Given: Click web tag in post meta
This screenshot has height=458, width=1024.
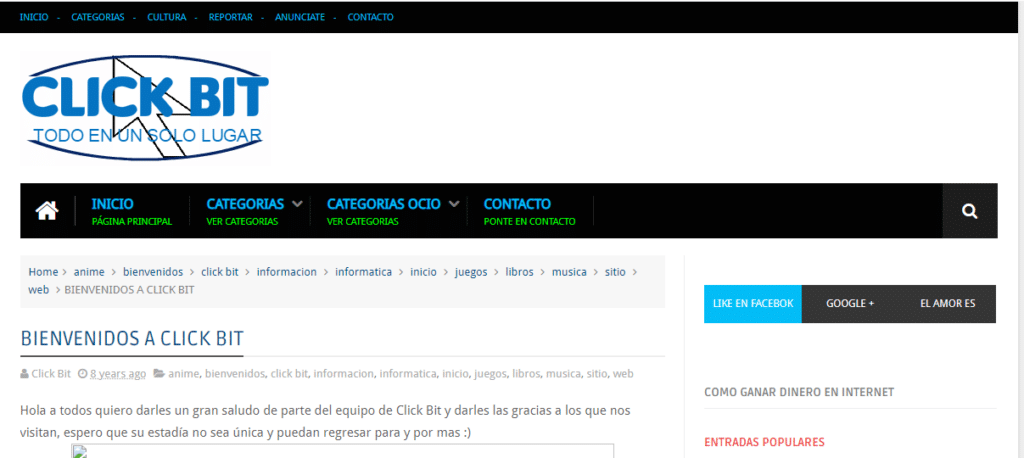Looking at the screenshot, I should tap(623, 374).
